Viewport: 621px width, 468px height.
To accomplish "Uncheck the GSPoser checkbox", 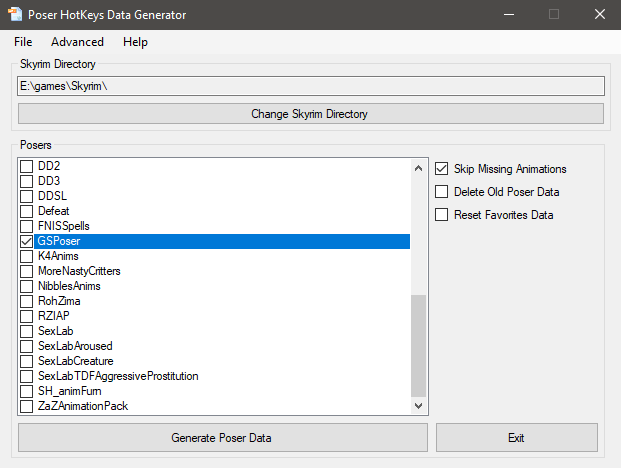I will pos(27,241).
